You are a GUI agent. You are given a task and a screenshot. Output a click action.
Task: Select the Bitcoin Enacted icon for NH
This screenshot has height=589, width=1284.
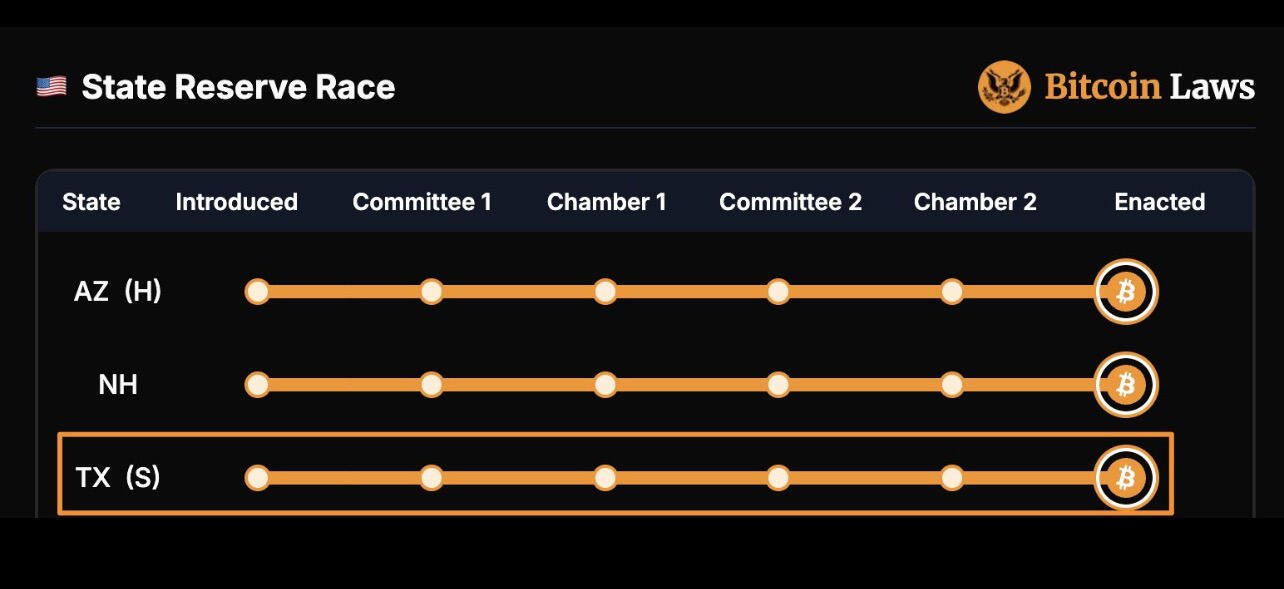click(1126, 385)
